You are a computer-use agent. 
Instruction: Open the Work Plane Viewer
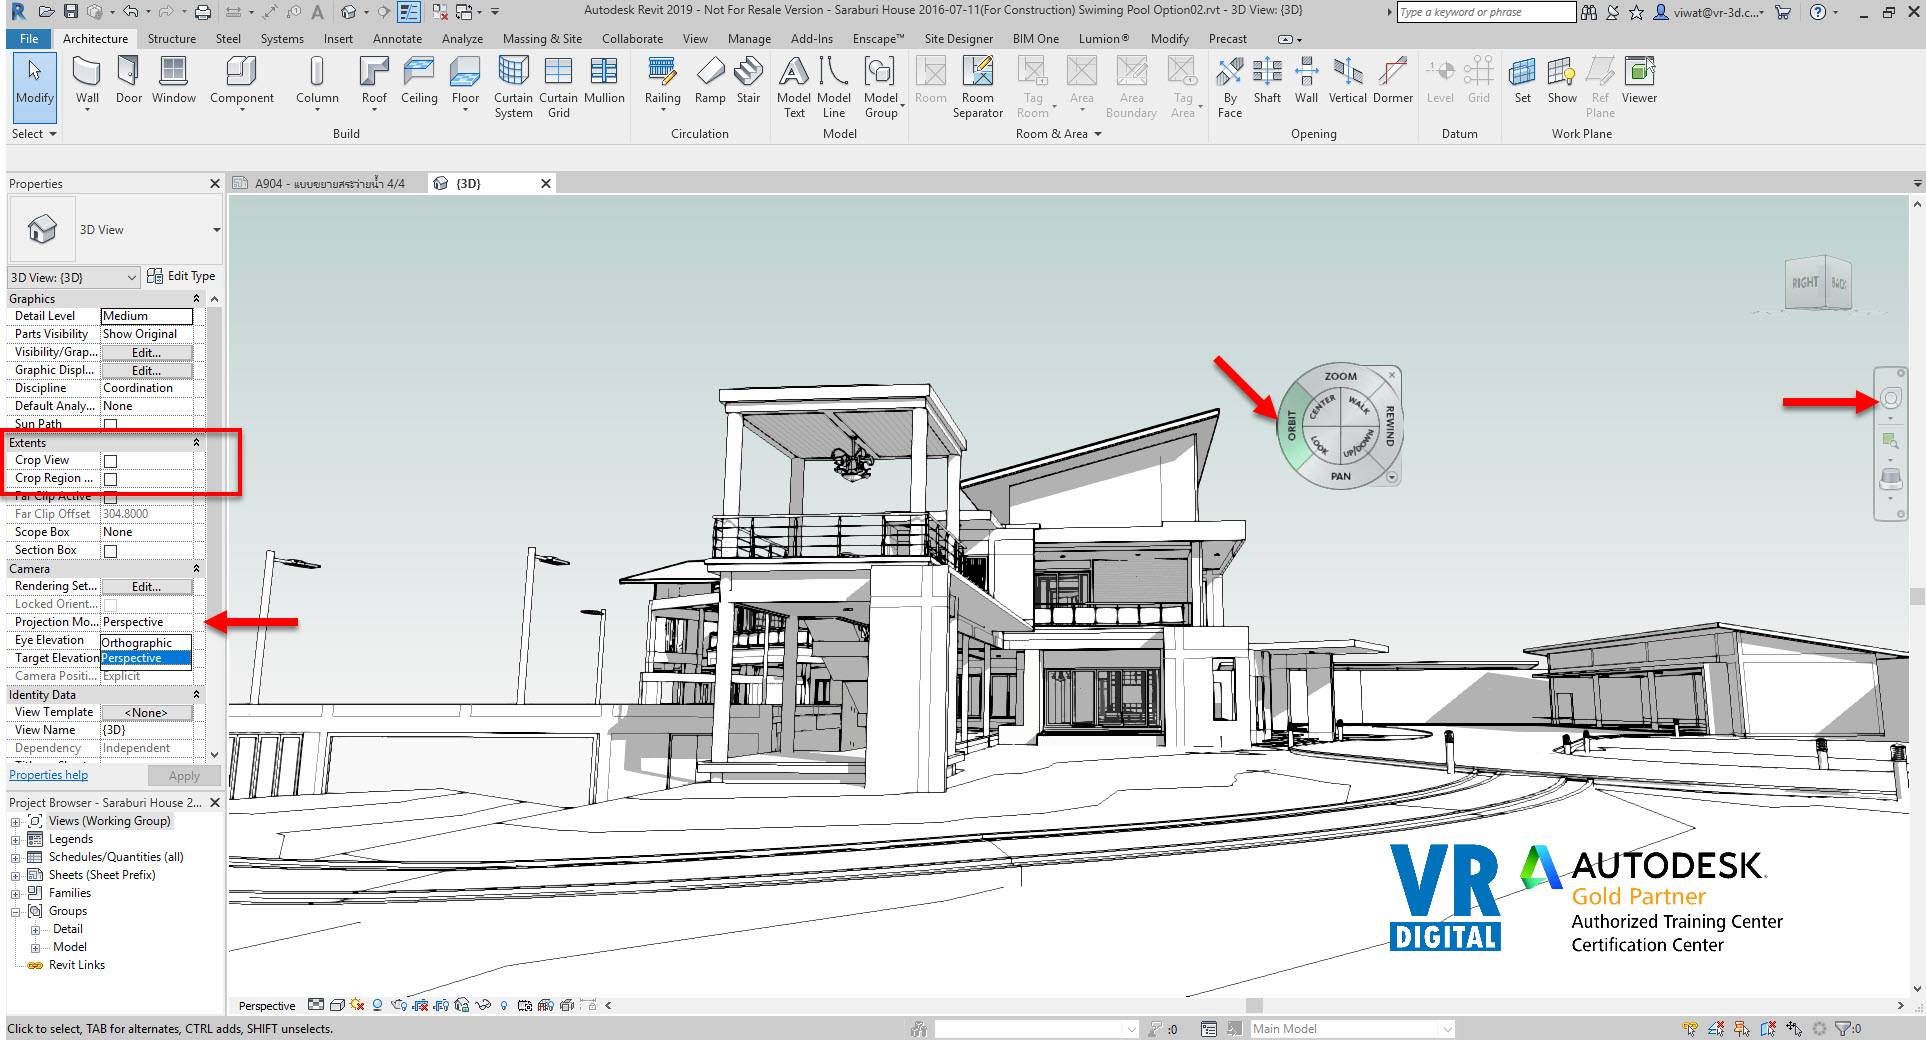[x=1639, y=81]
